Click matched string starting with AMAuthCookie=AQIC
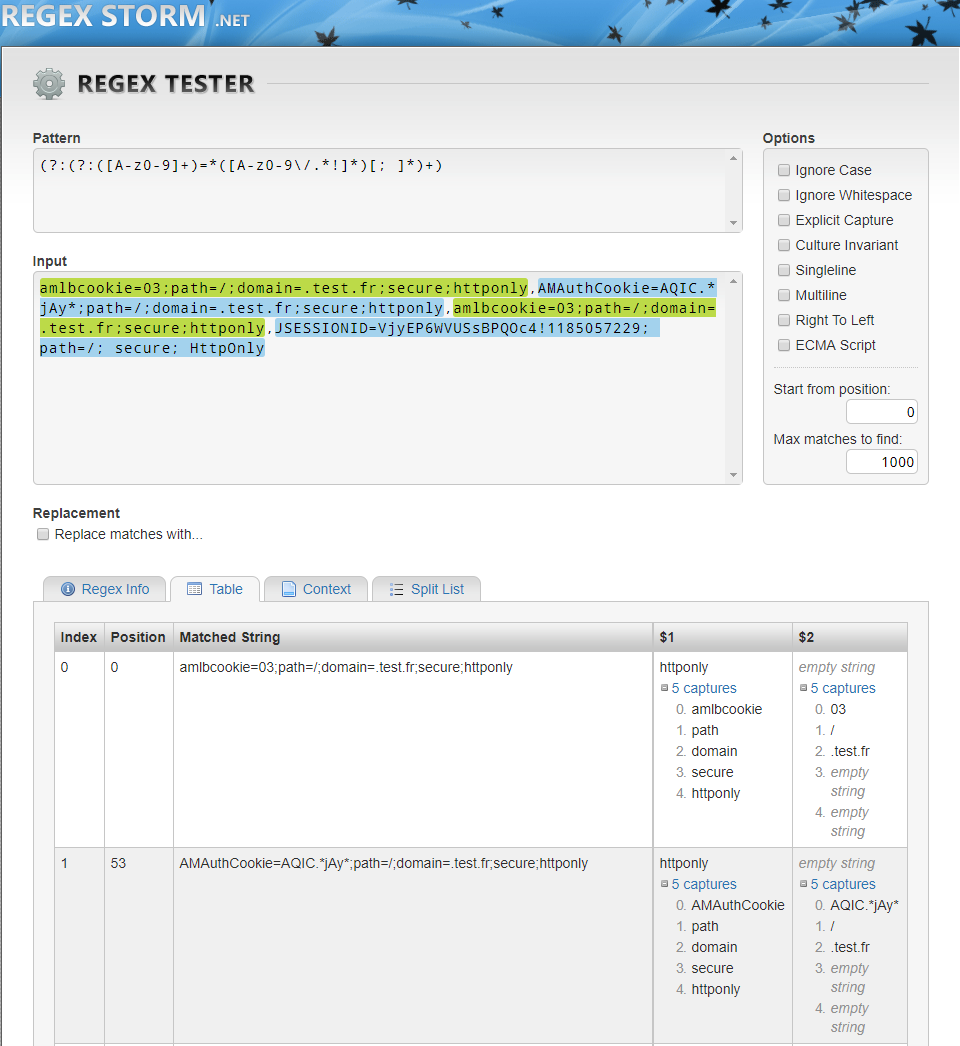 384,863
